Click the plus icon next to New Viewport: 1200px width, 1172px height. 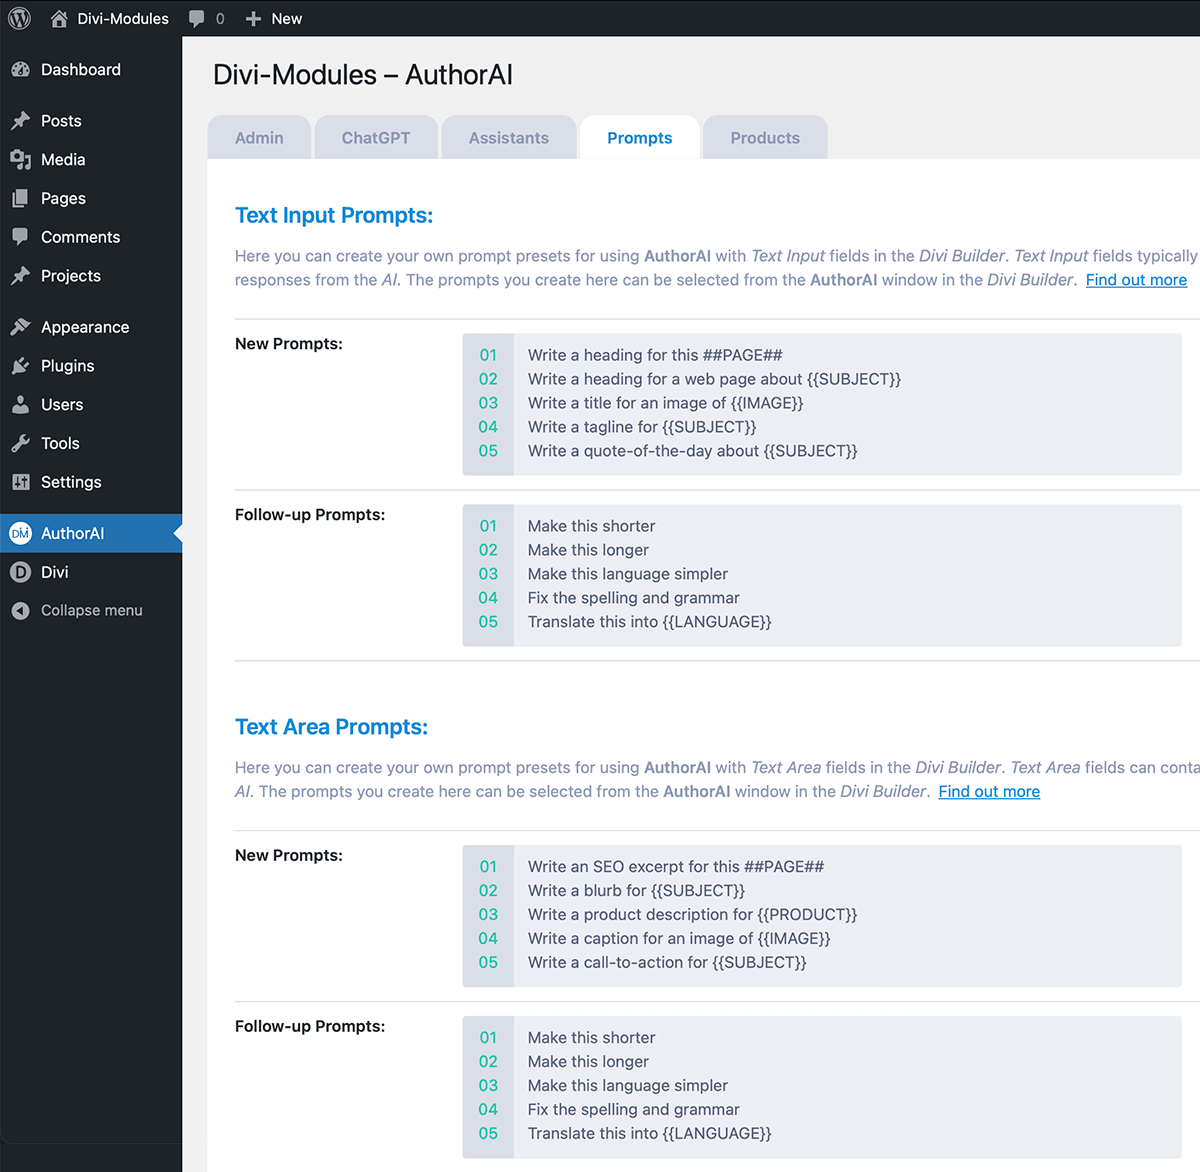253,19
